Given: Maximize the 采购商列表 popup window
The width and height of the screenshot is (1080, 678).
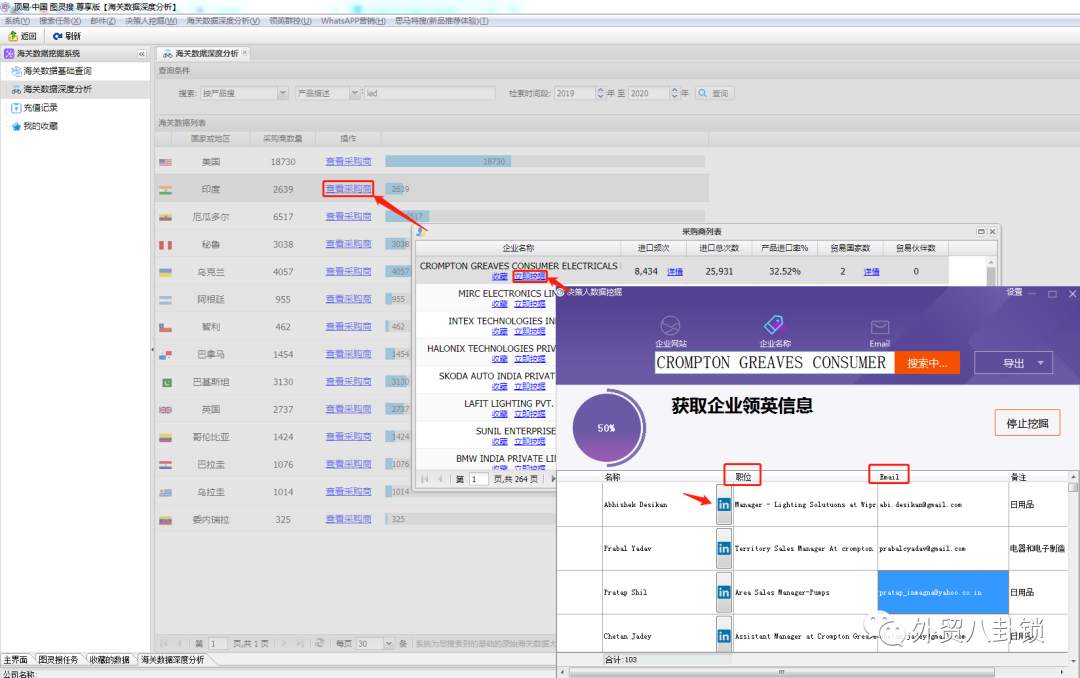Looking at the screenshot, I should coord(981,232).
